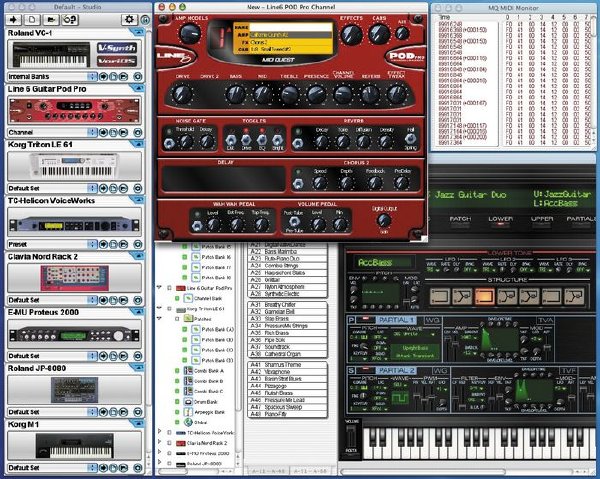Screen dimensions: 600x479
Task: Open the gear settings in Studio toolbar
Action: (x=129, y=20)
